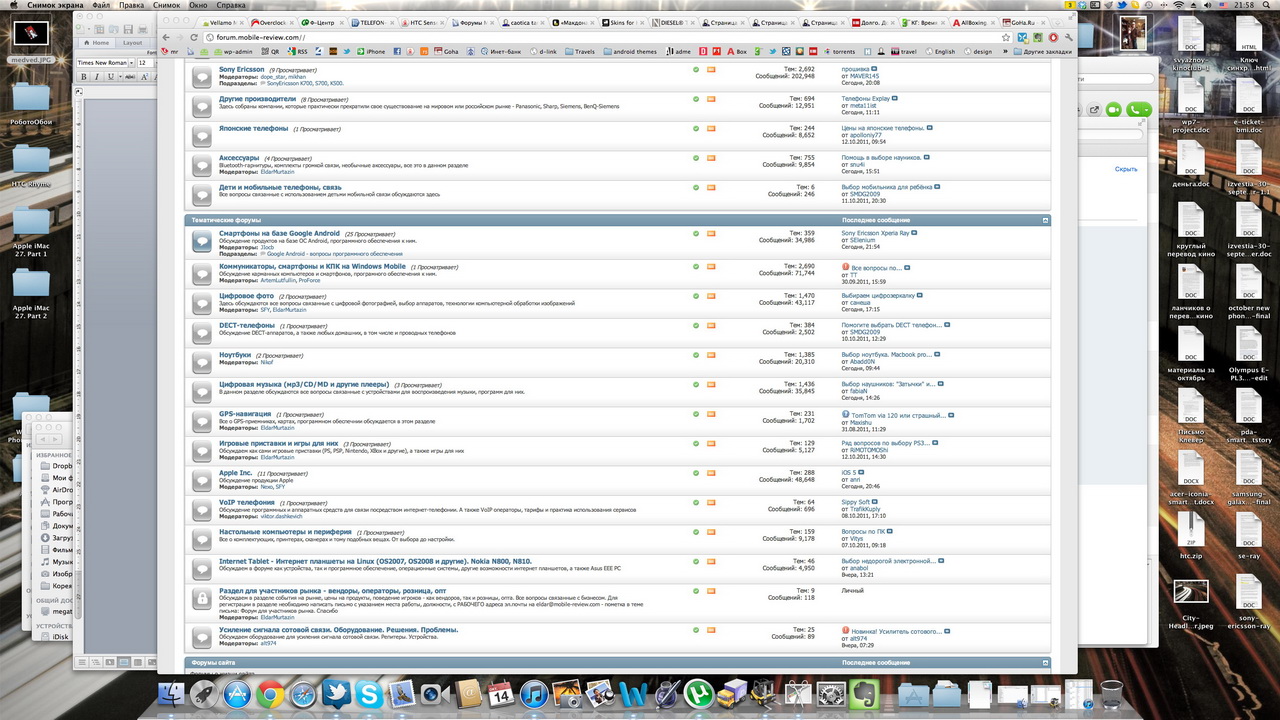Open Safari compass icon in the Dock
1280x720 pixels.
click(302, 694)
